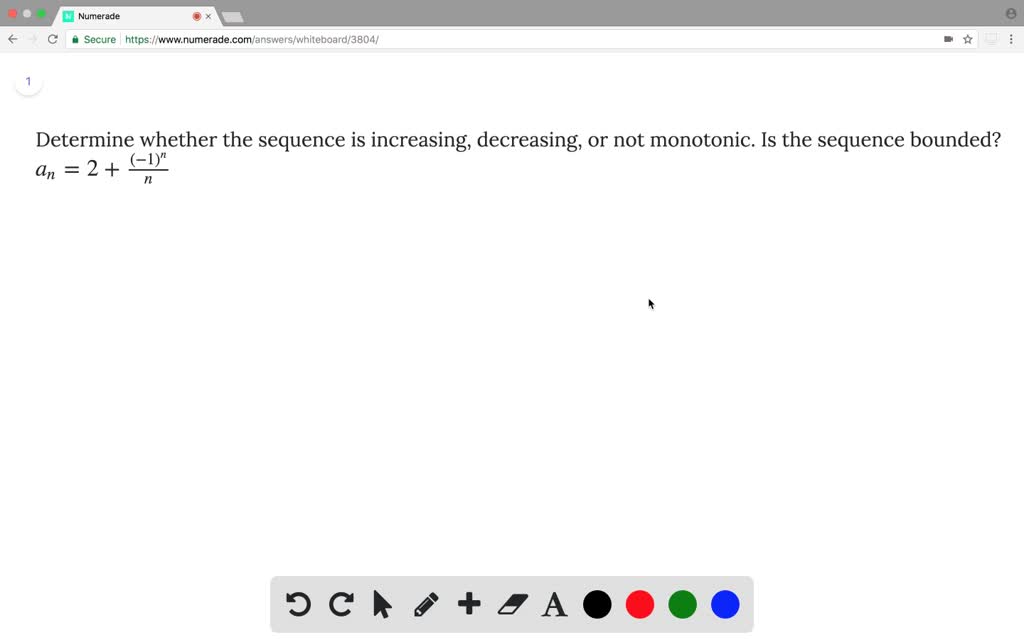Redo a whiteboard action
The width and height of the screenshot is (1024, 640).
pyautogui.click(x=341, y=604)
